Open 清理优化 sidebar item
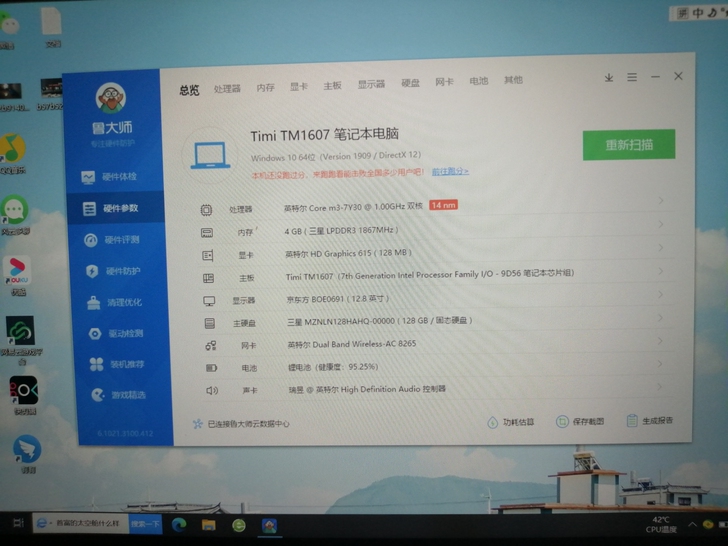 [115, 302]
